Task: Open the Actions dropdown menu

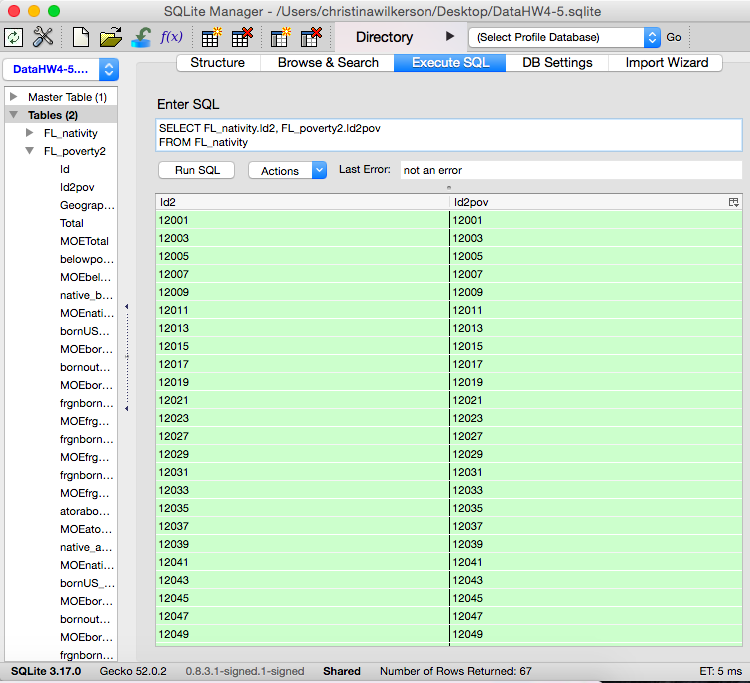Action: coord(287,170)
